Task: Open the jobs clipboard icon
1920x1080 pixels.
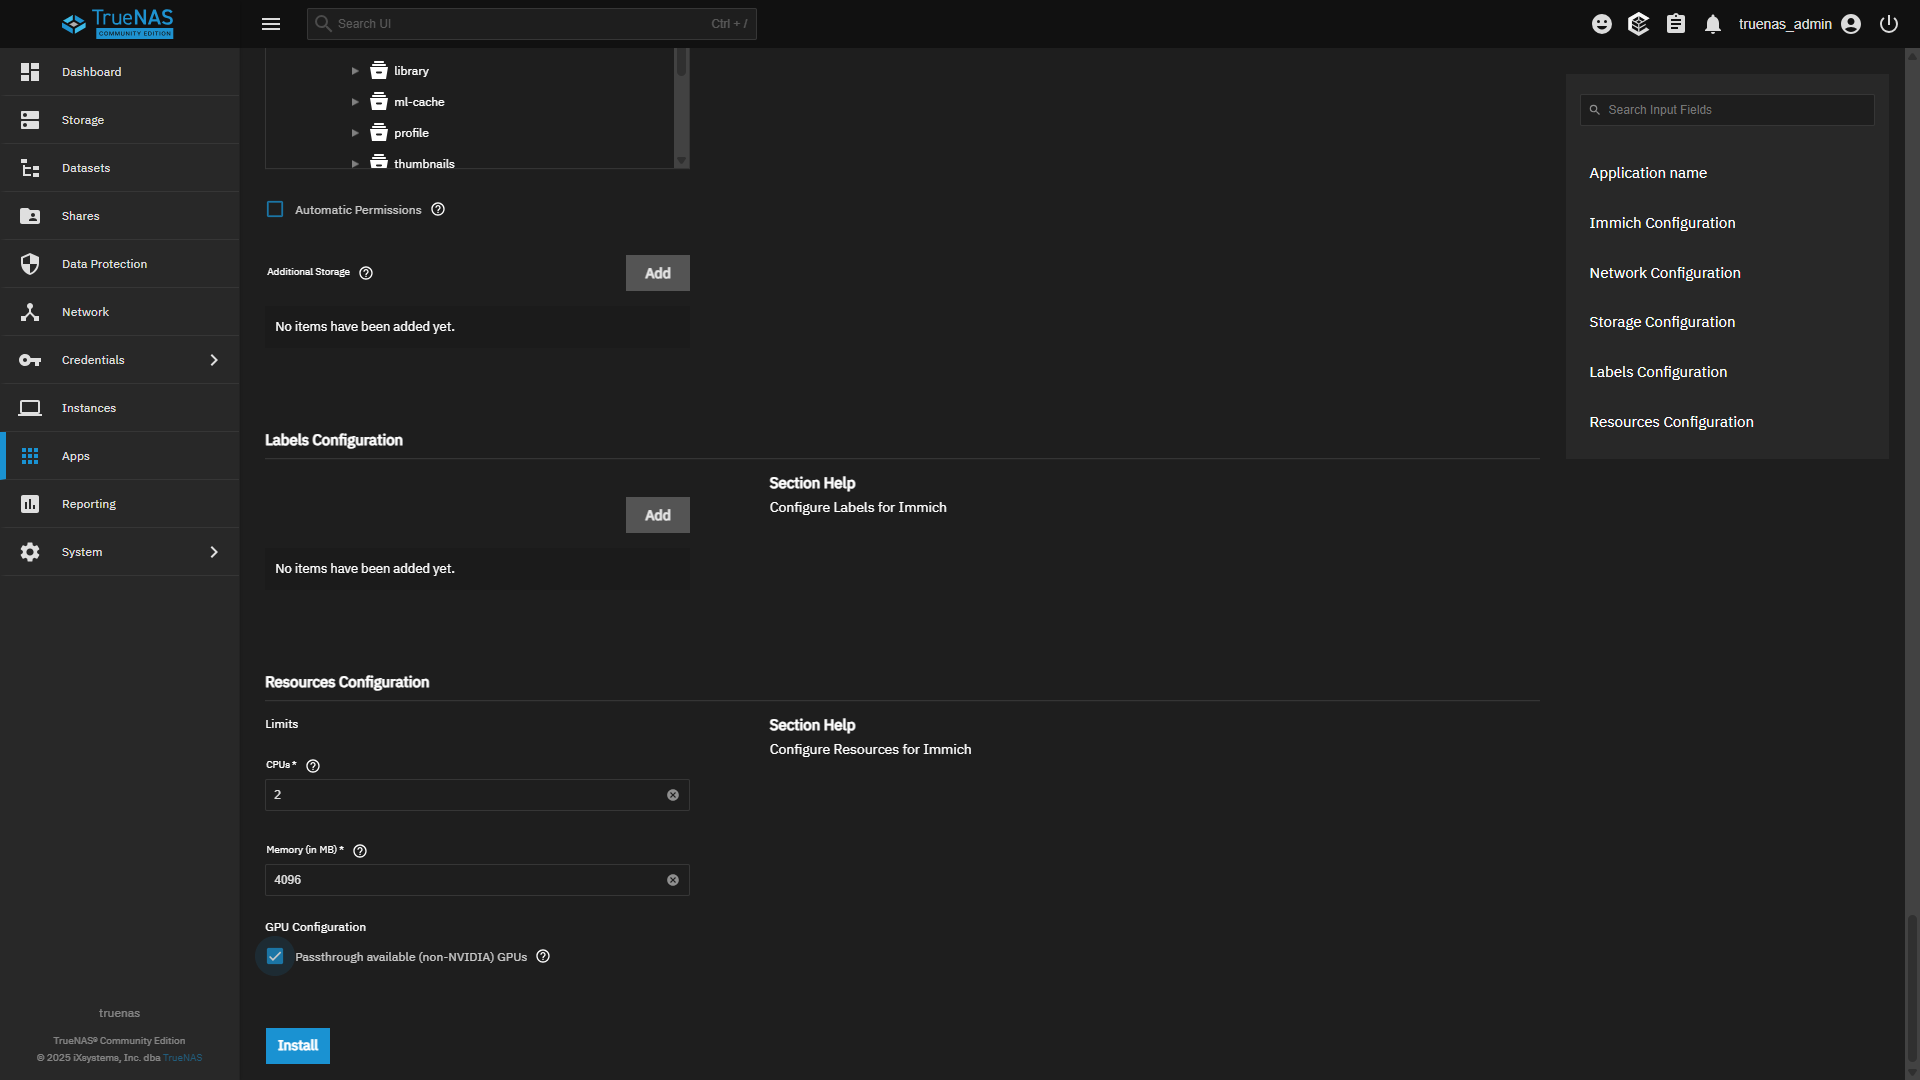Action: pyautogui.click(x=1676, y=24)
